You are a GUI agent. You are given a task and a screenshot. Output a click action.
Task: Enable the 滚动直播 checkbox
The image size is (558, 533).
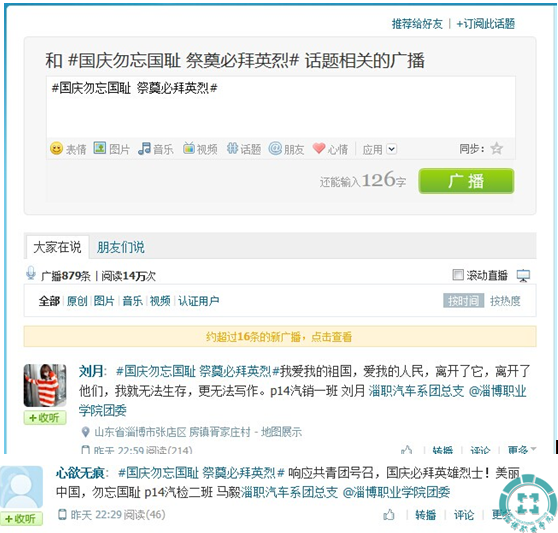[x=458, y=274]
